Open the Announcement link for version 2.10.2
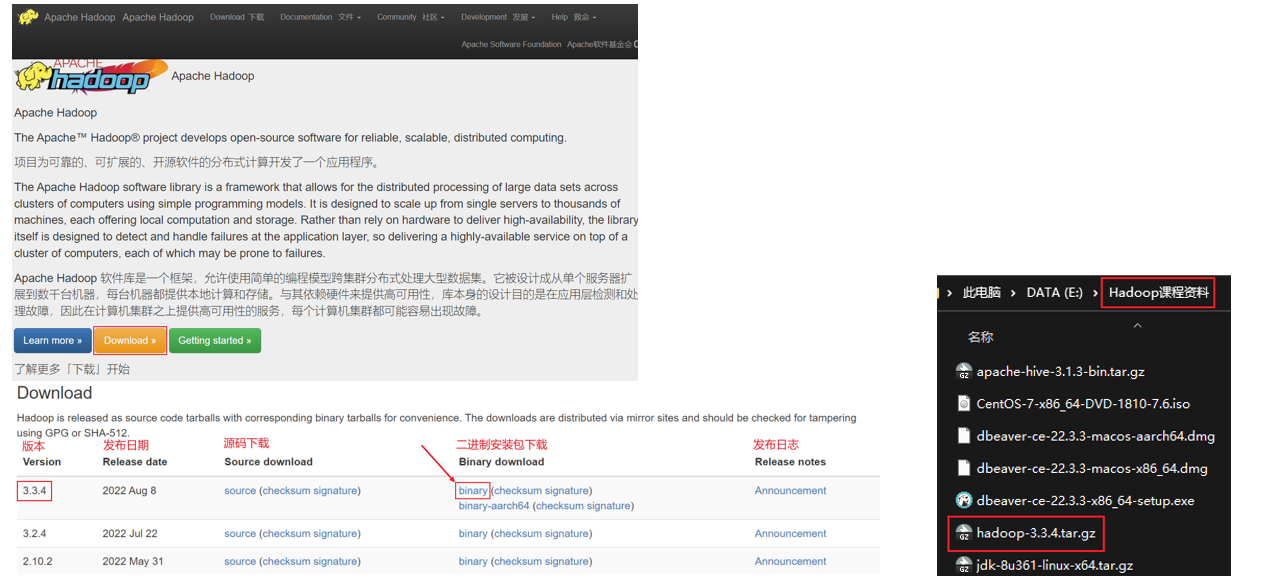Viewport: 1285px width, 576px height. [791, 562]
